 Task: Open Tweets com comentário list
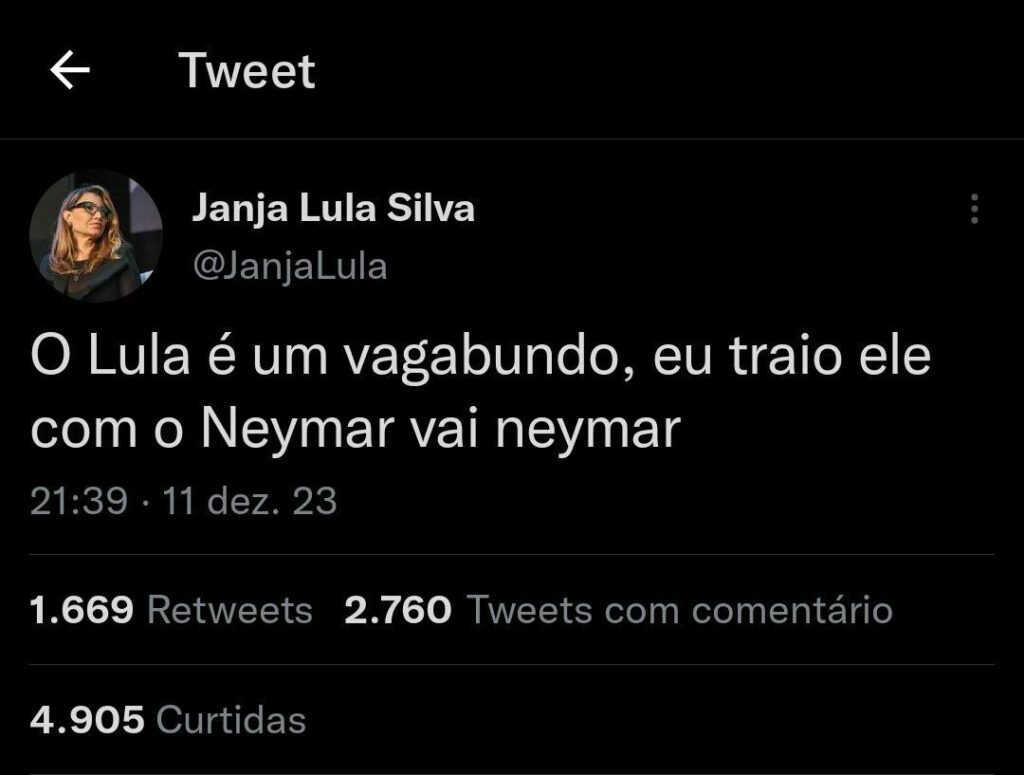click(x=679, y=609)
